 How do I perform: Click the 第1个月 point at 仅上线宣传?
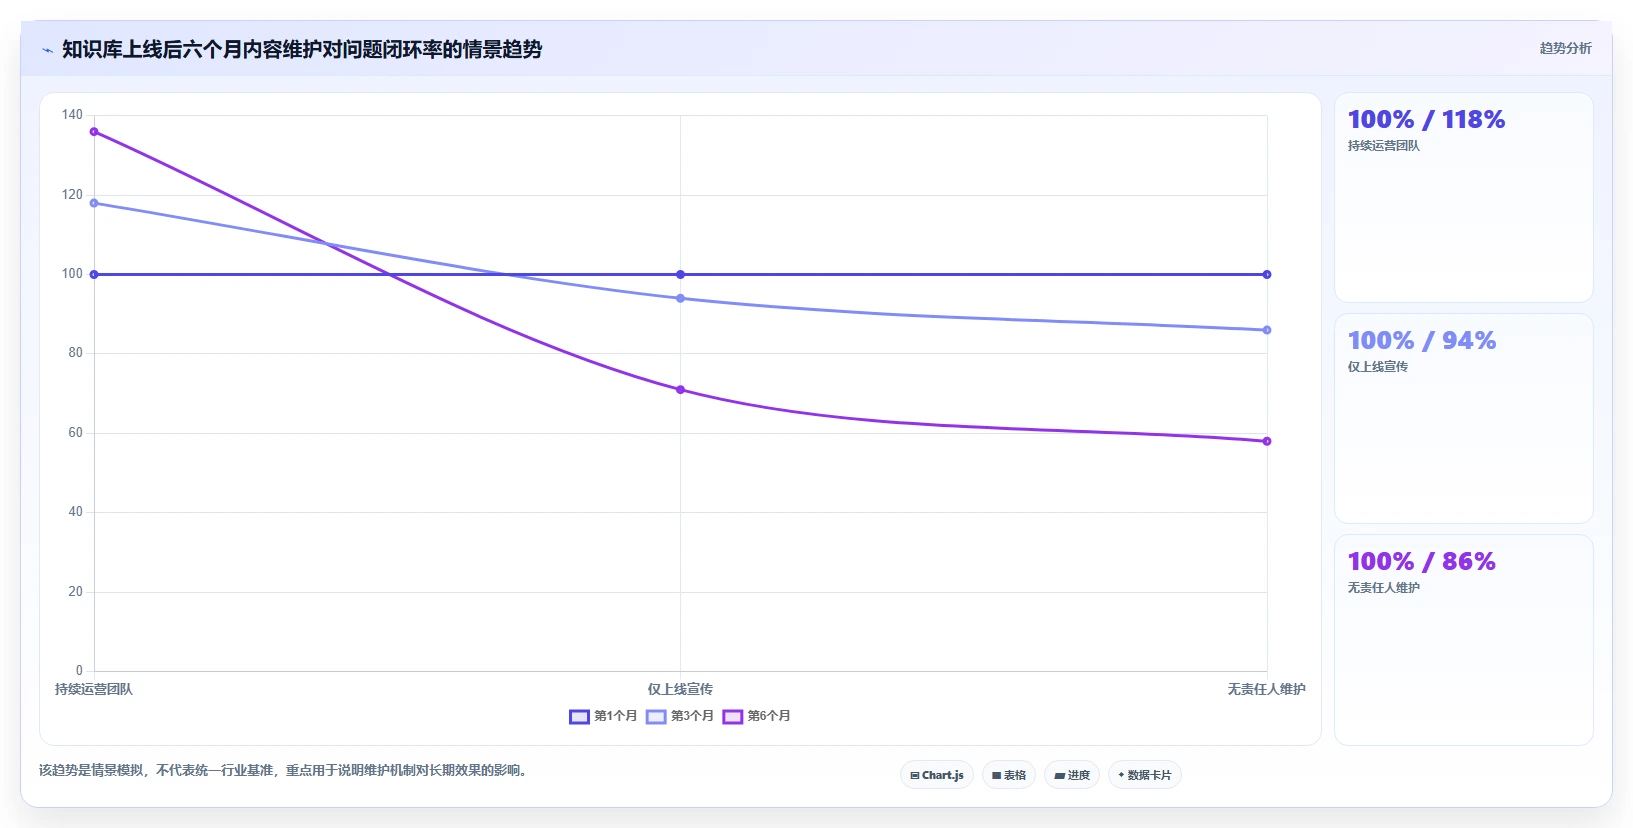point(680,274)
